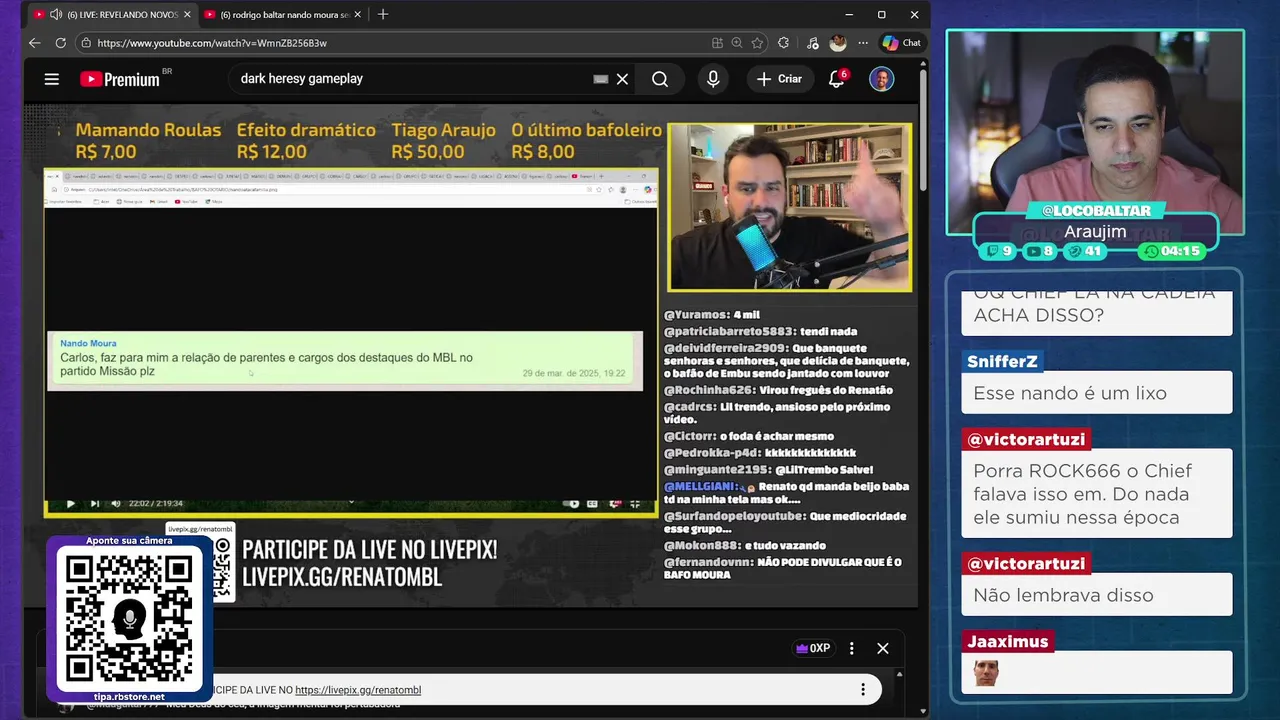Click the YouTube search field
1280x720 pixels.
(x=410, y=79)
